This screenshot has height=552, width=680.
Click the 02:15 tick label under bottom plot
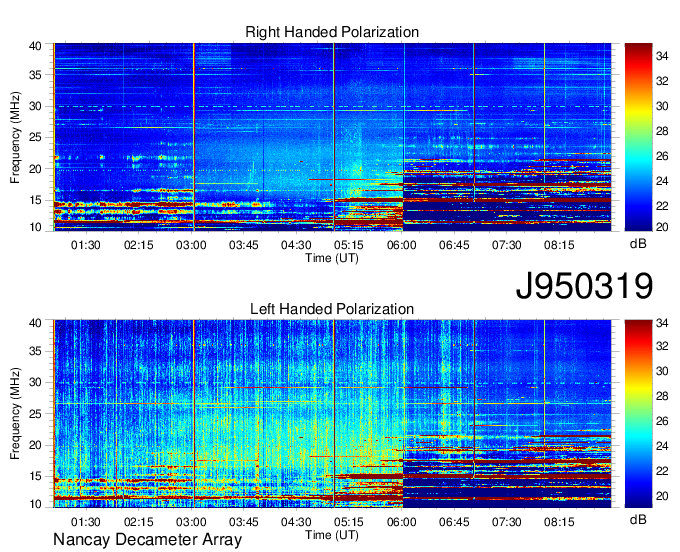pyautogui.click(x=138, y=522)
